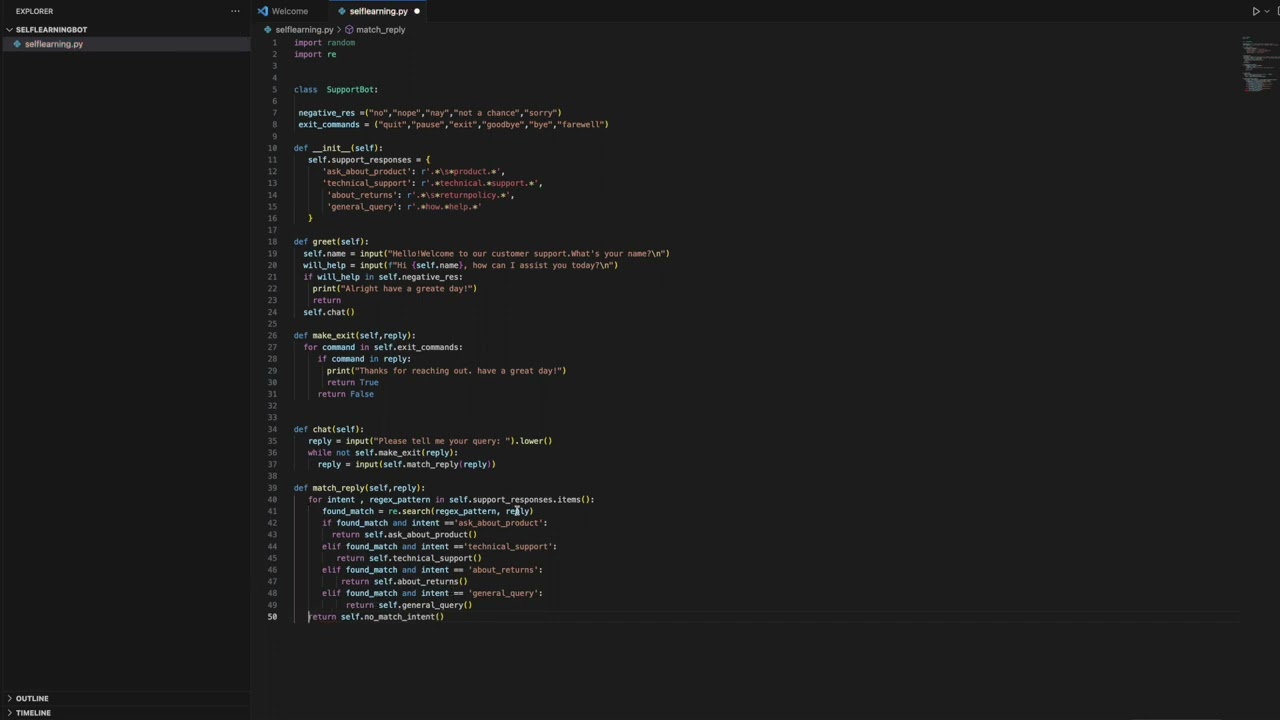
Task: Click selflearning.py in the breadcrumb
Action: click(304, 30)
